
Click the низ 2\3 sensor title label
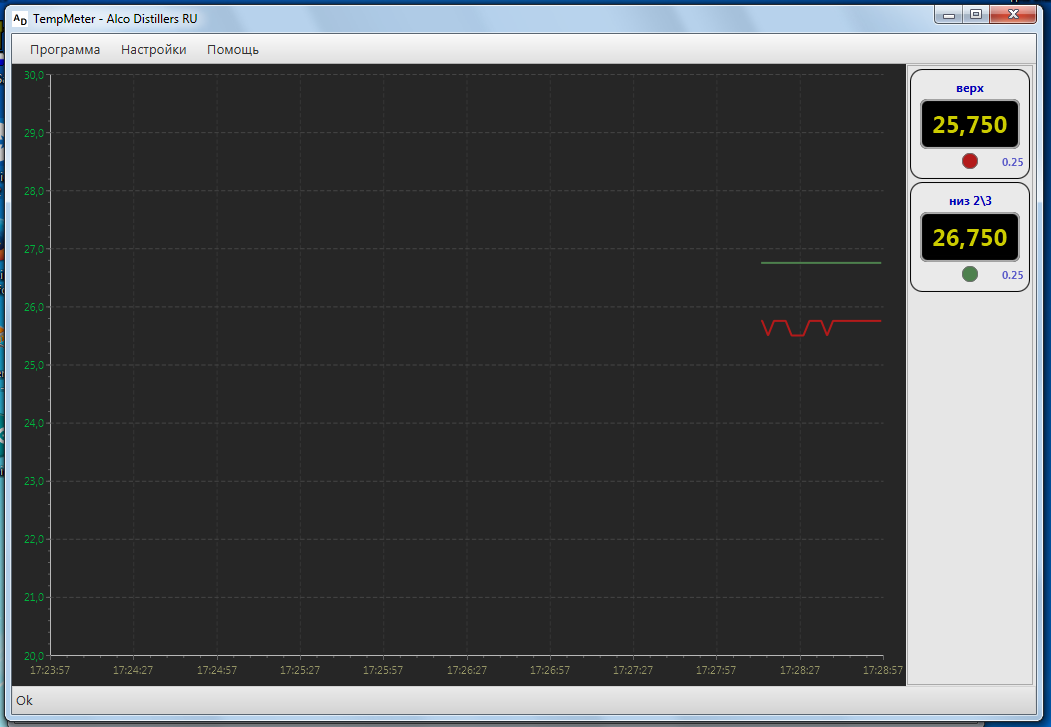coord(969,201)
